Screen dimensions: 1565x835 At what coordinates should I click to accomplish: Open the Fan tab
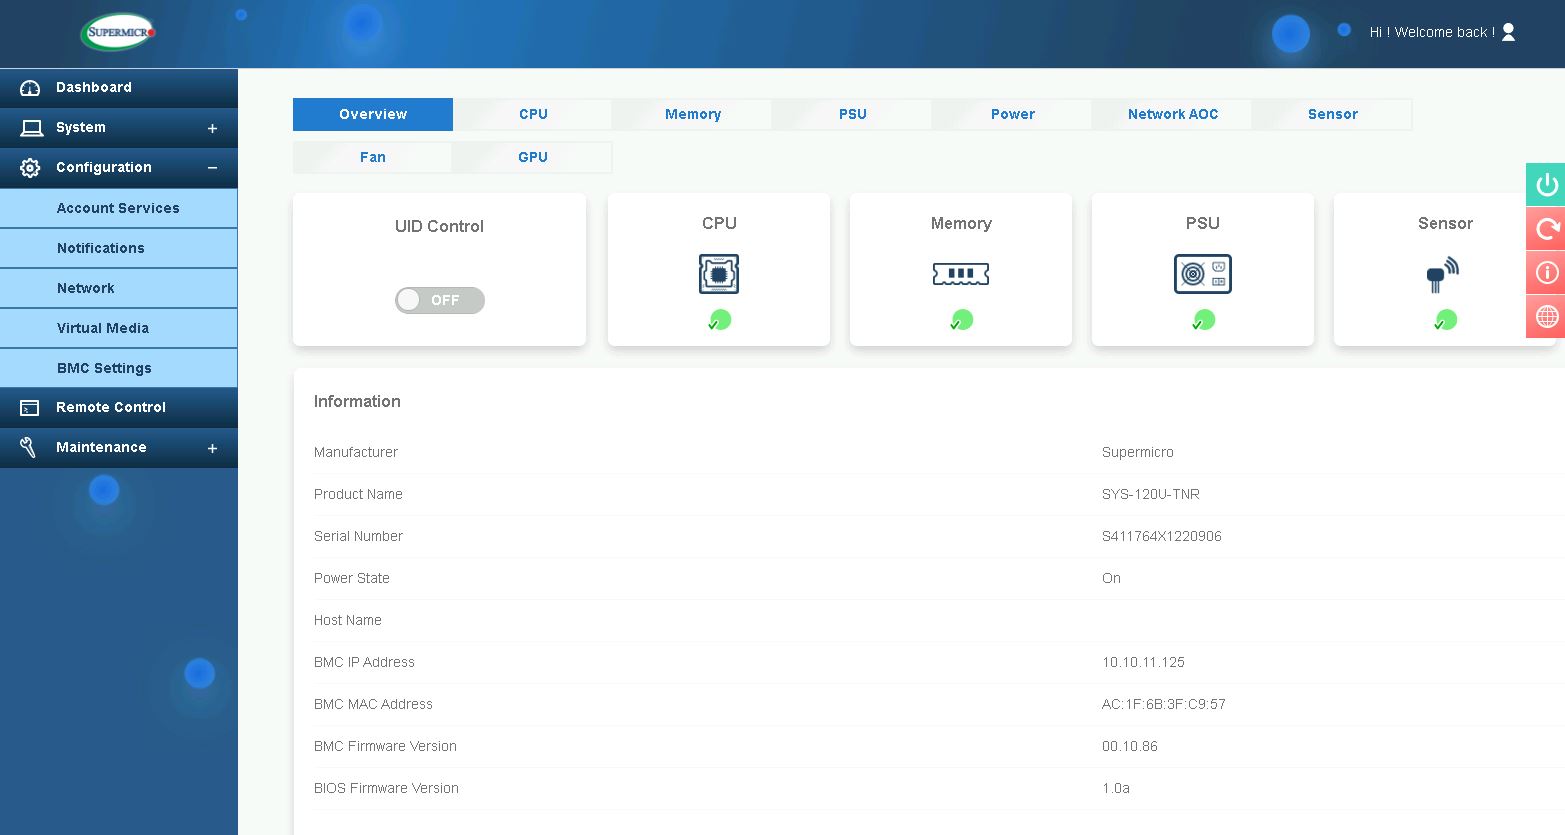coord(372,157)
